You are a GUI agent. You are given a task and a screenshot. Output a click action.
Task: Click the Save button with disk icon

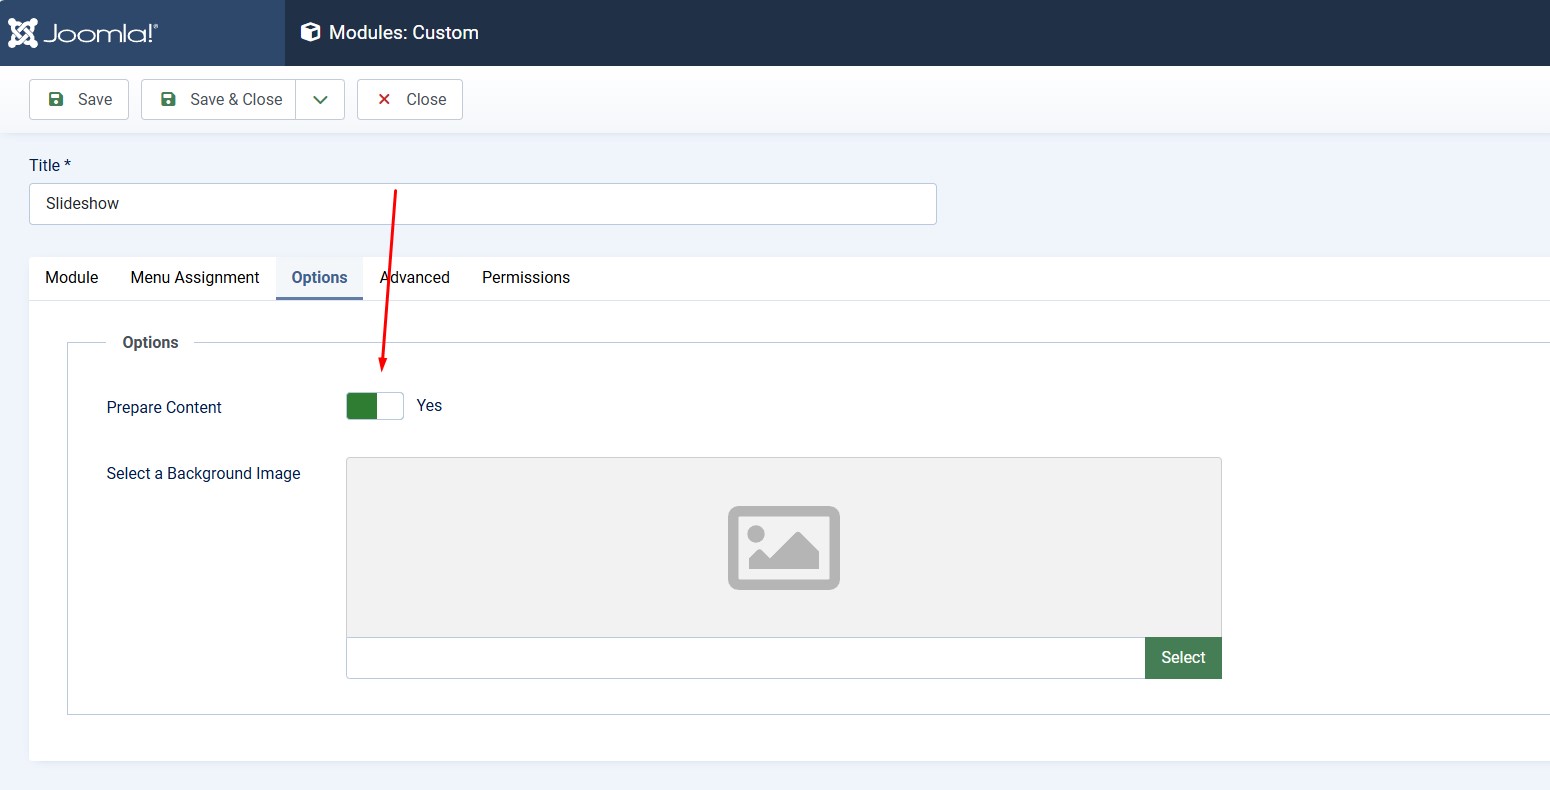(x=79, y=99)
